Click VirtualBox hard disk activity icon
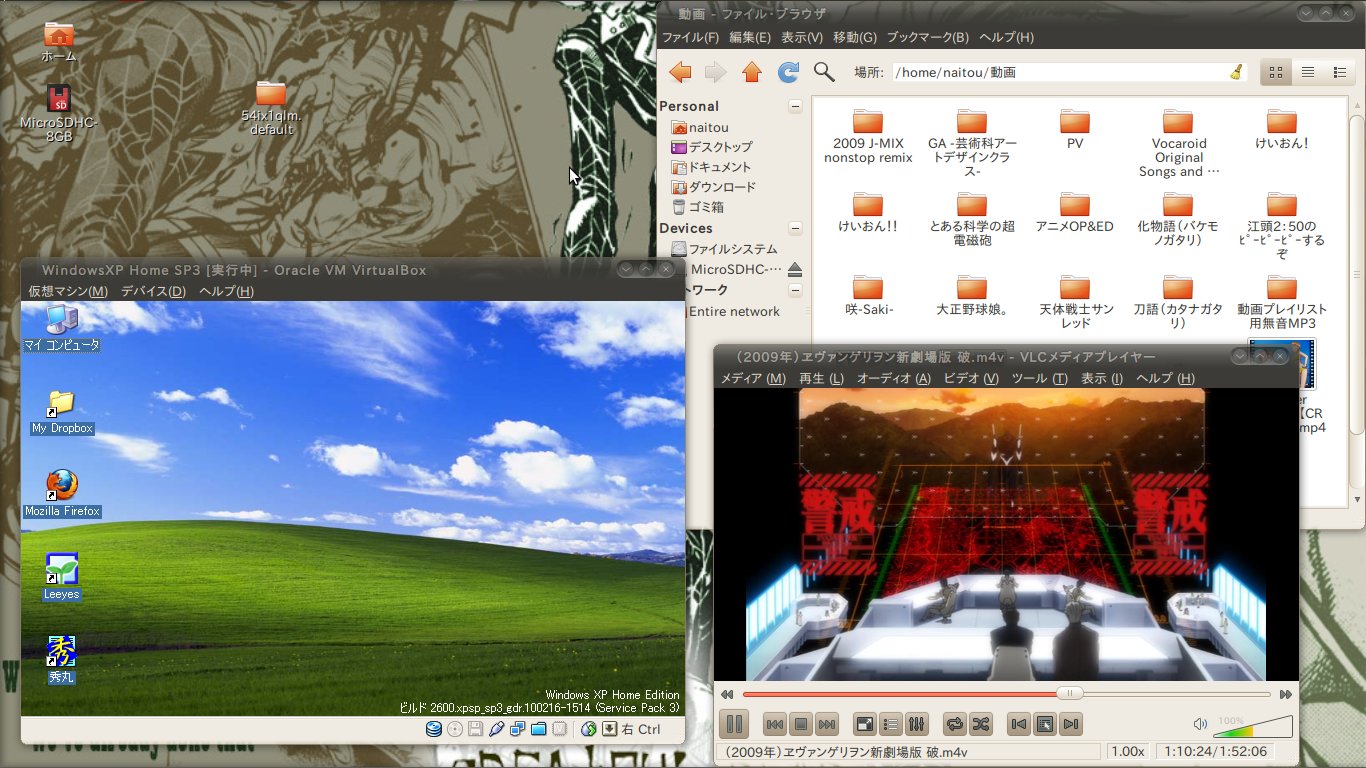Screen dimensions: 1366x768 pyautogui.click(x=434, y=729)
